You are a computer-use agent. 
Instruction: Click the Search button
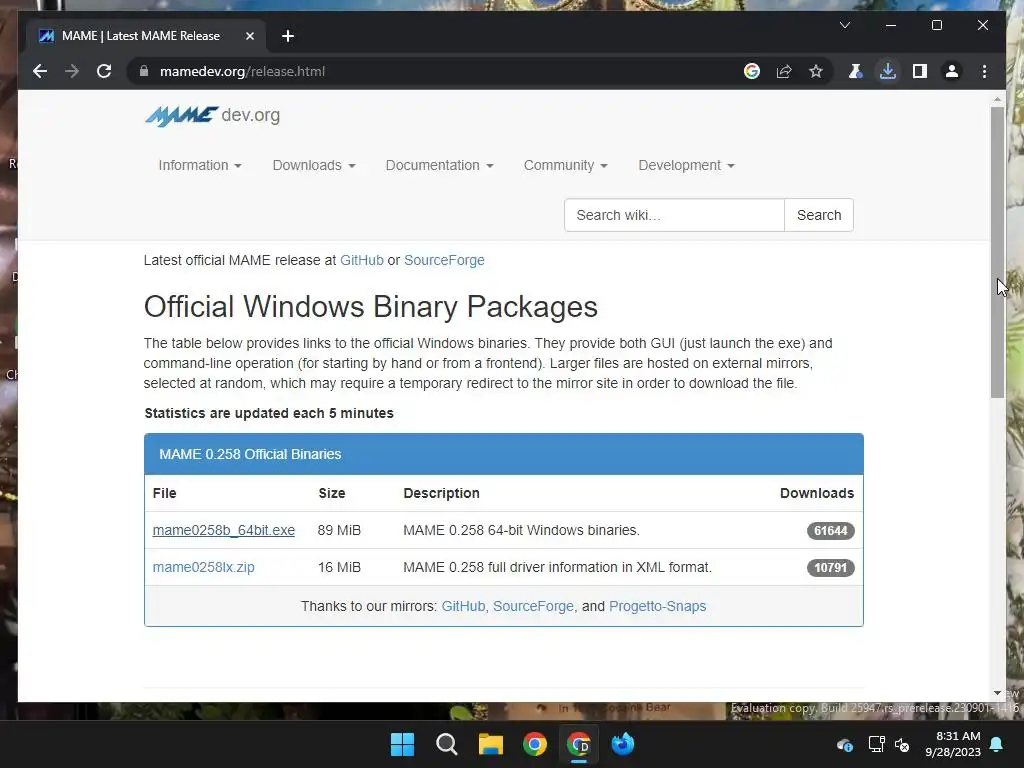tap(819, 215)
